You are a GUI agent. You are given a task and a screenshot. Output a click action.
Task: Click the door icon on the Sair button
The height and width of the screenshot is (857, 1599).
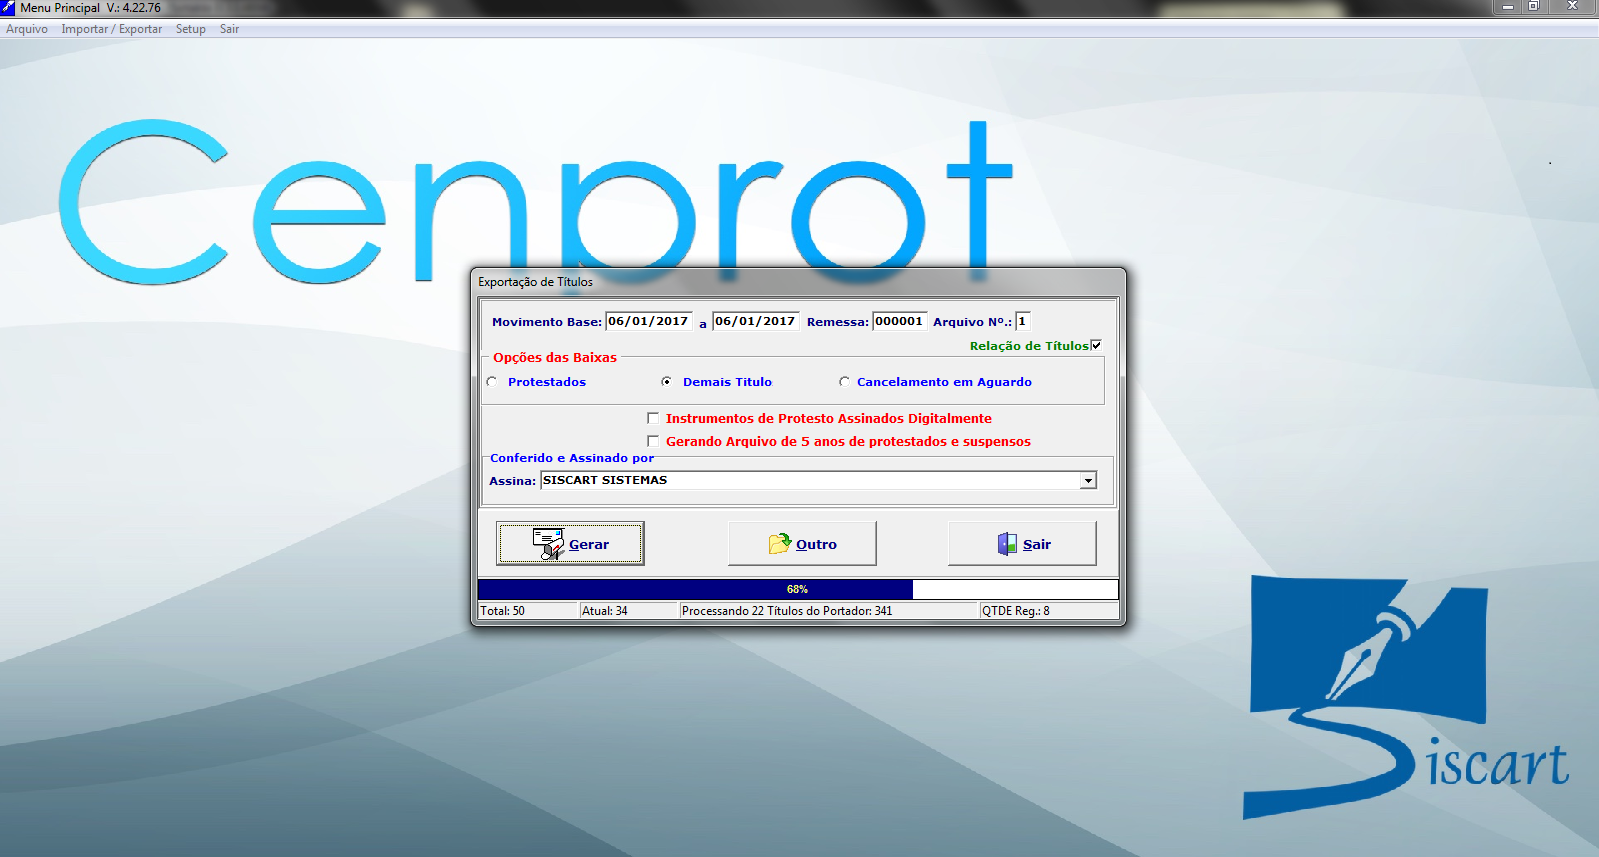[x=1007, y=543]
